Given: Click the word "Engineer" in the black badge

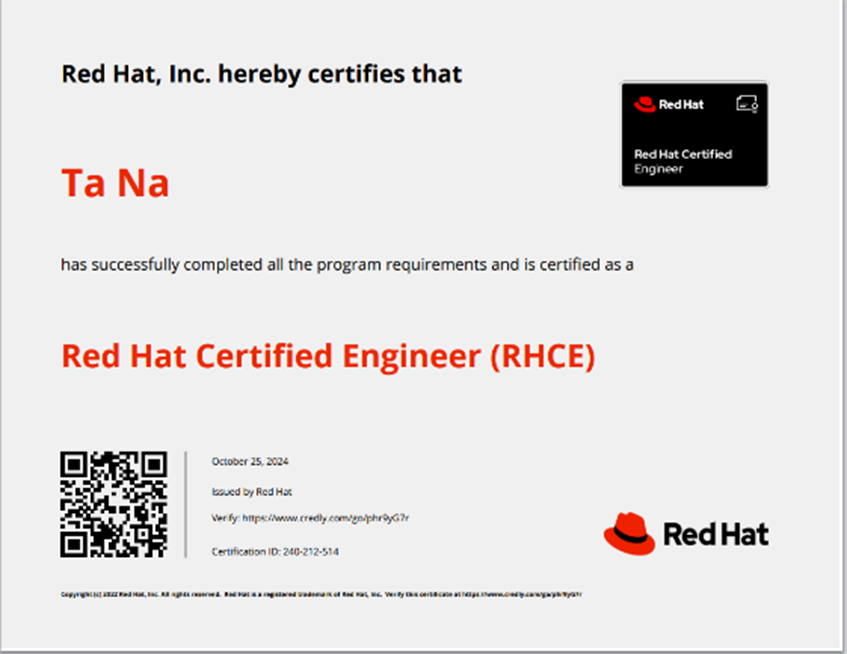Looking at the screenshot, I should pos(659,169).
